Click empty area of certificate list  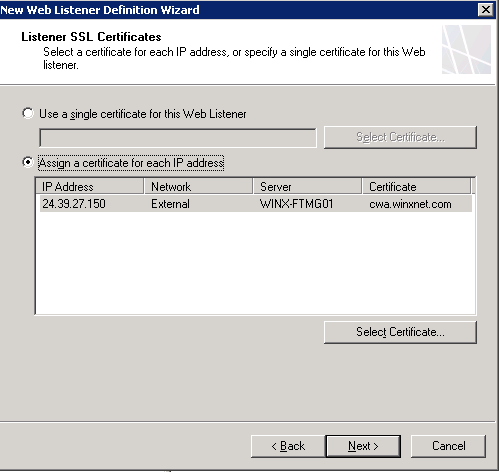click(256, 263)
